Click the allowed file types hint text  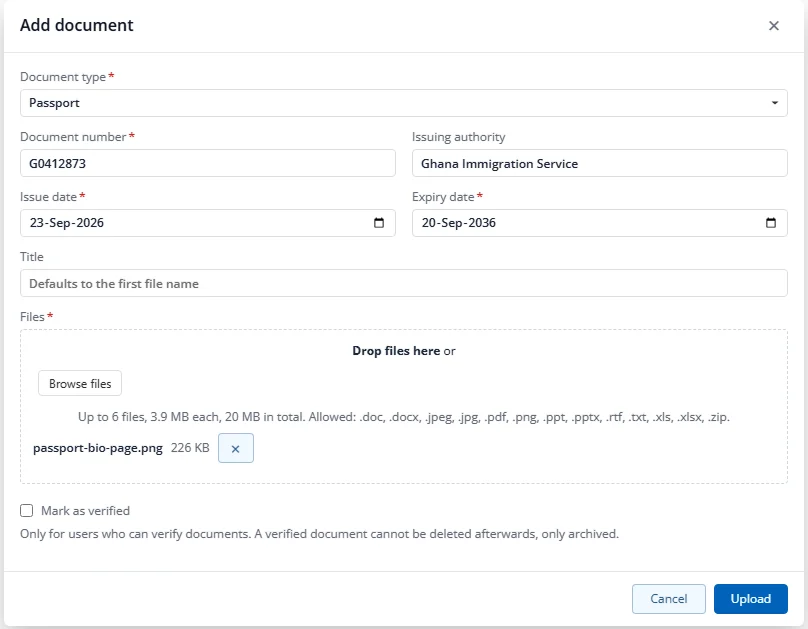pyautogui.click(x=403, y=417)
